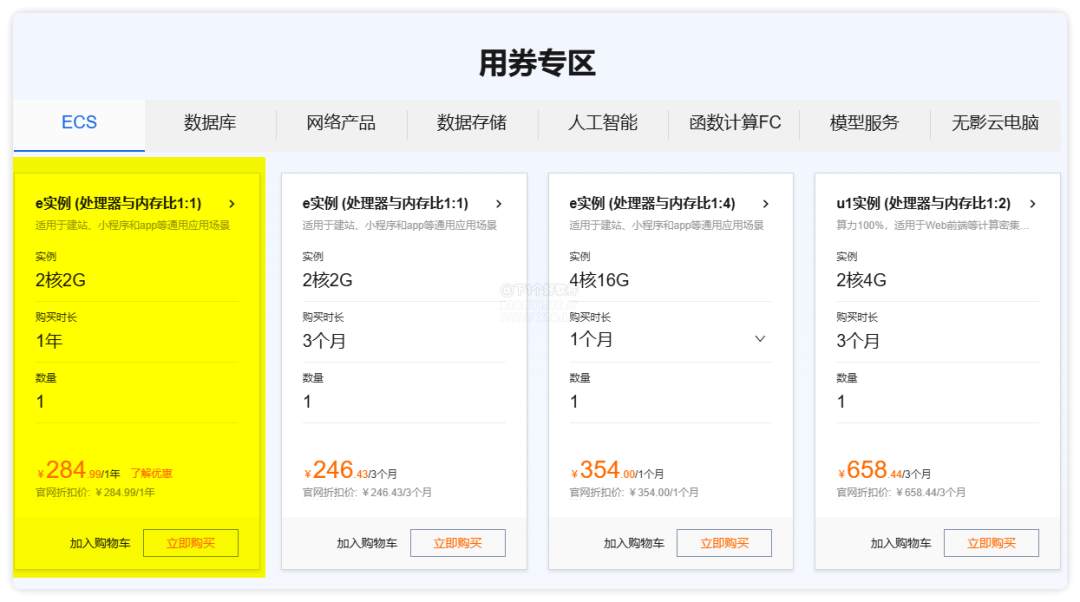
Task: Click 立即购买 on the ¥354.00 card
Action: [725, 543]
